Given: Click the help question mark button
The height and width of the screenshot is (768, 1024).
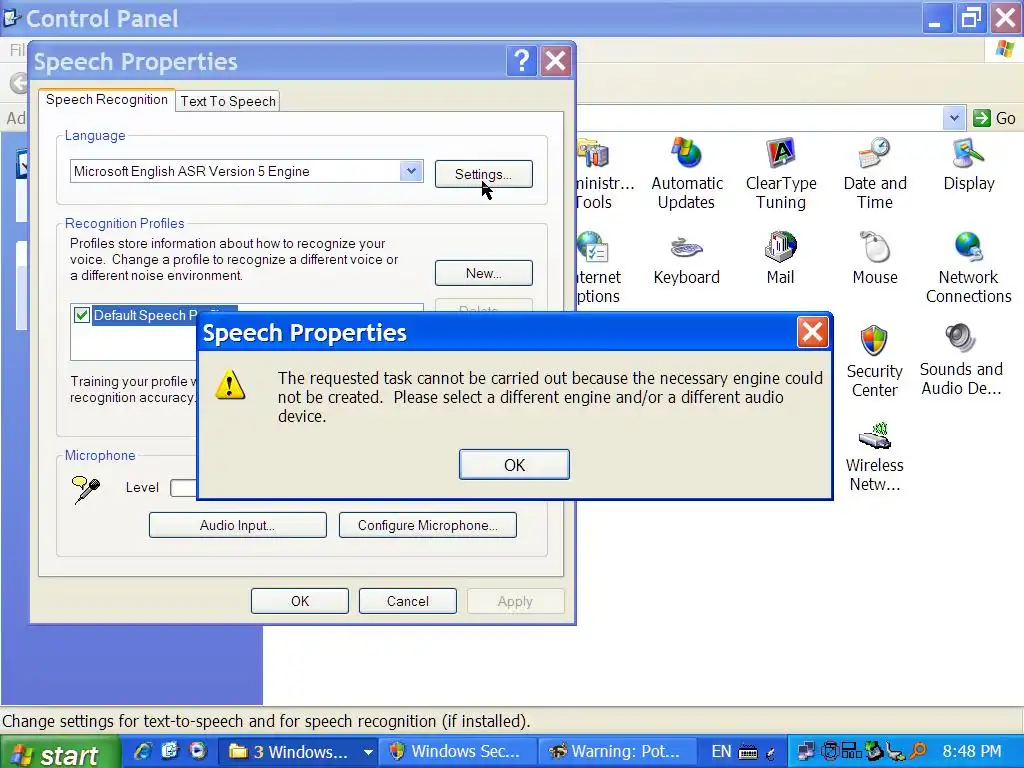Looking at the screenshot, I should [x=521, y=61].
